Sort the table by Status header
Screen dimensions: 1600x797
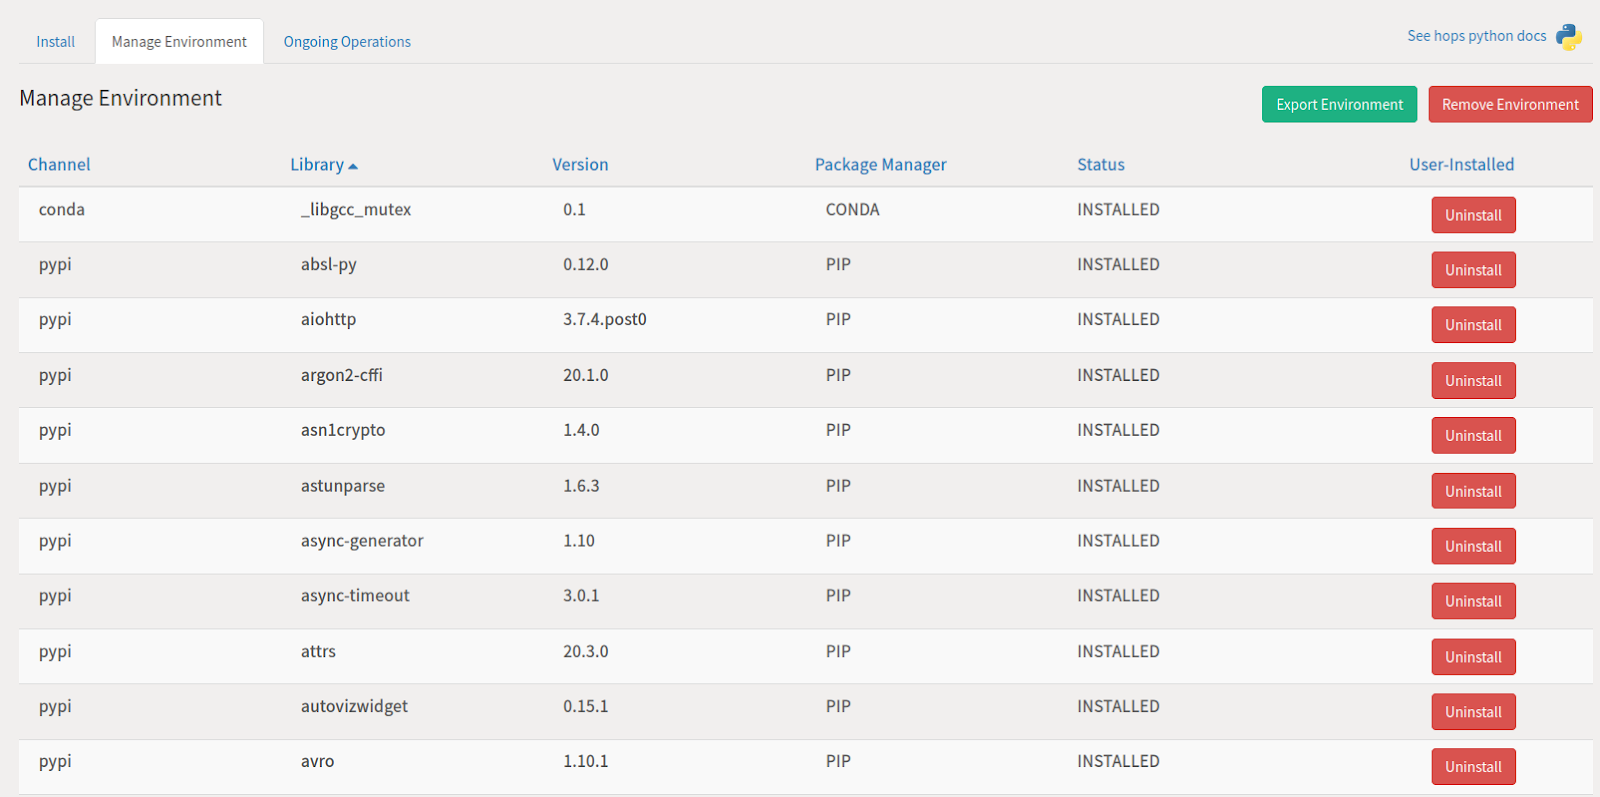[x=1100, y=165]
